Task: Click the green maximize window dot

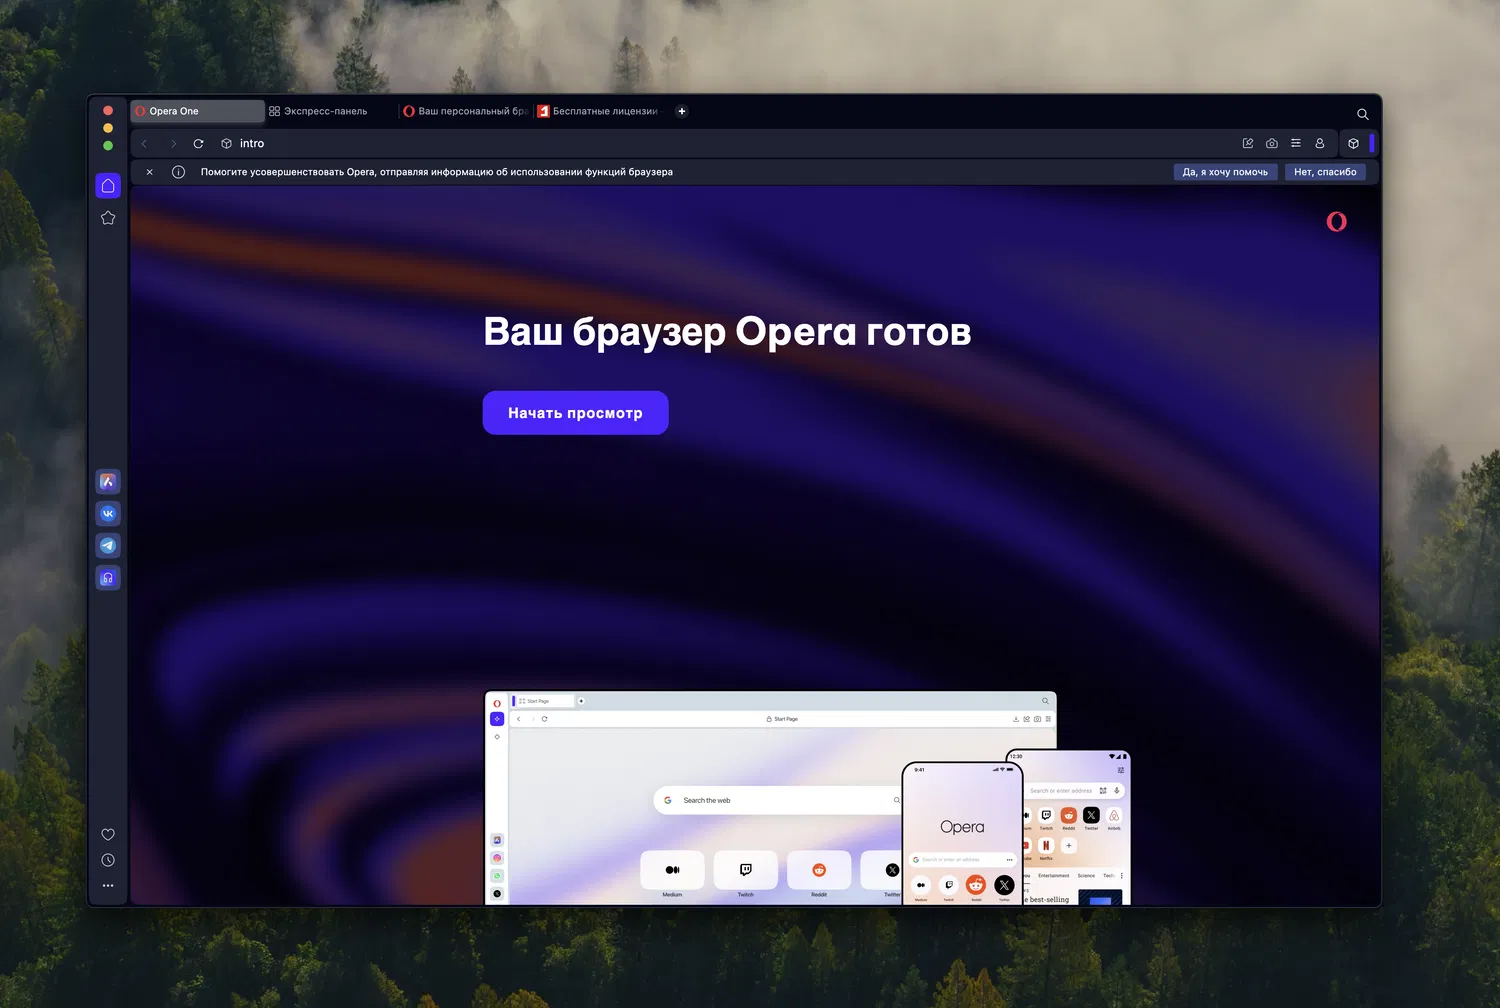Action: [108, 147]
